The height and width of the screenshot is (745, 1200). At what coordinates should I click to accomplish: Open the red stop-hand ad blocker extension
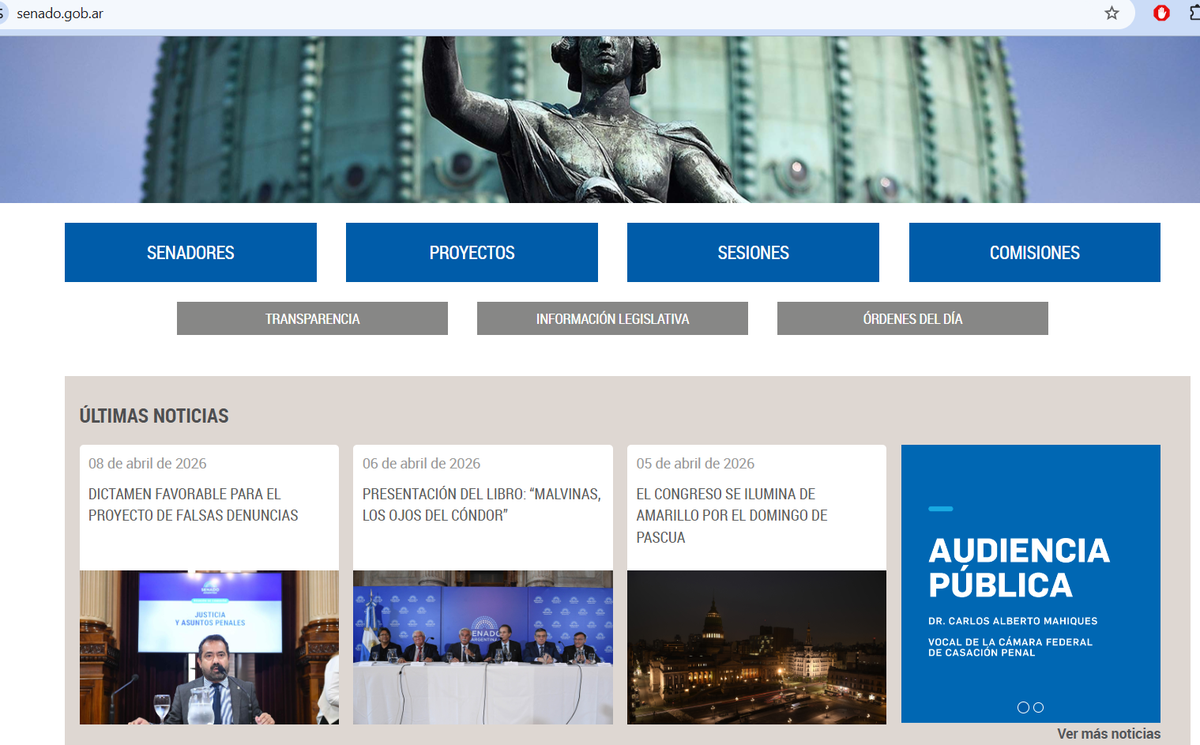[x=1161, y=13]
